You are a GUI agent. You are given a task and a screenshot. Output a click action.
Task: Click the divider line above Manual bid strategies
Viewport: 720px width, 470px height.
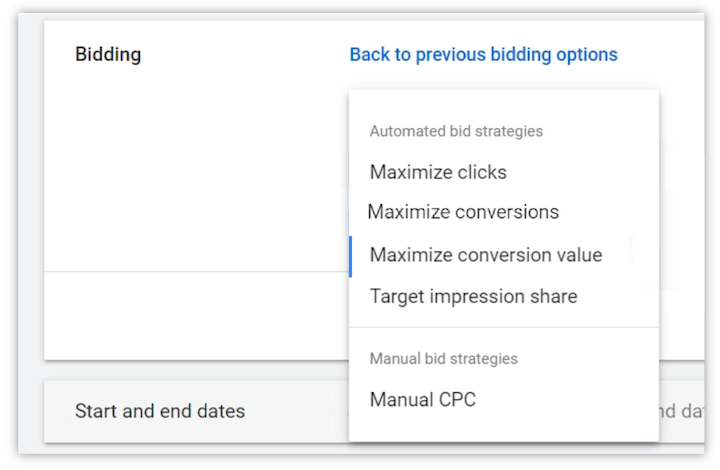504,327
